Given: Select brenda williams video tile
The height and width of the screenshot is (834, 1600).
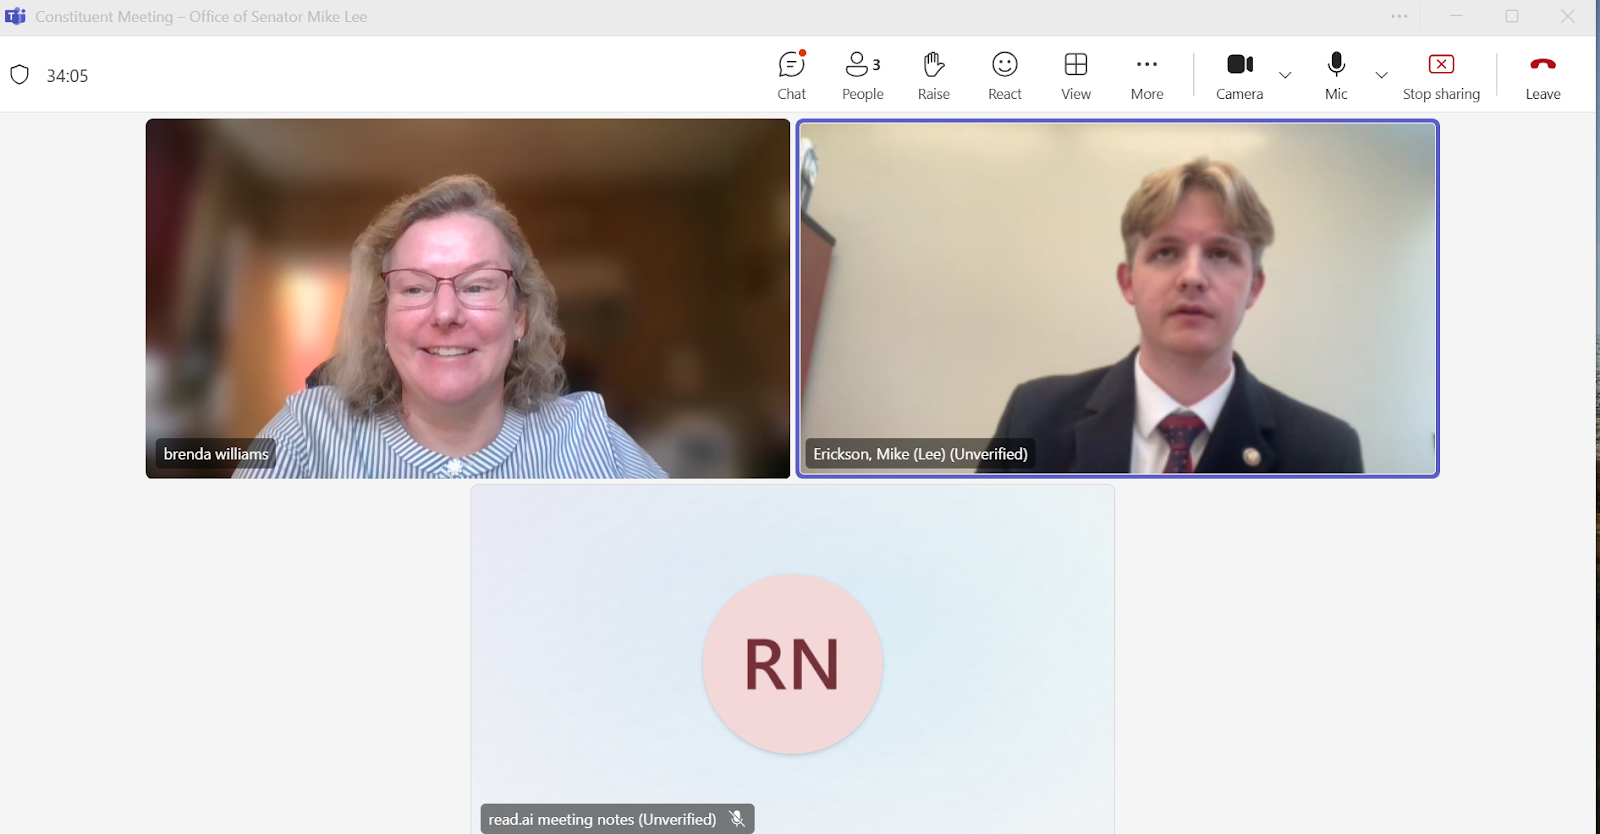Looking at the screenshot, I should pyautogui.click(x=467, y=298).
